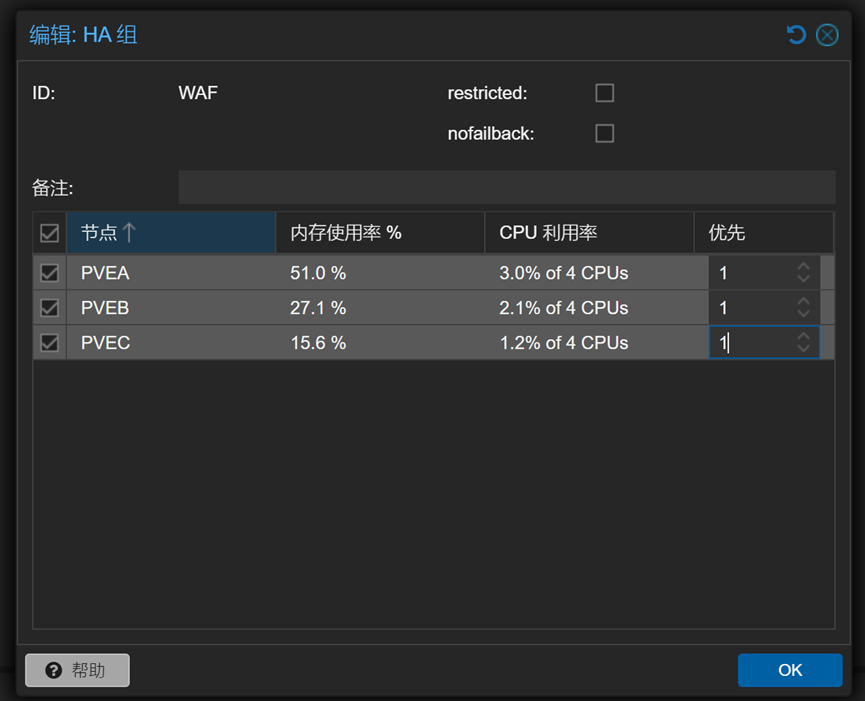Increase PVEC priority with up arrow

coord(803,336)
